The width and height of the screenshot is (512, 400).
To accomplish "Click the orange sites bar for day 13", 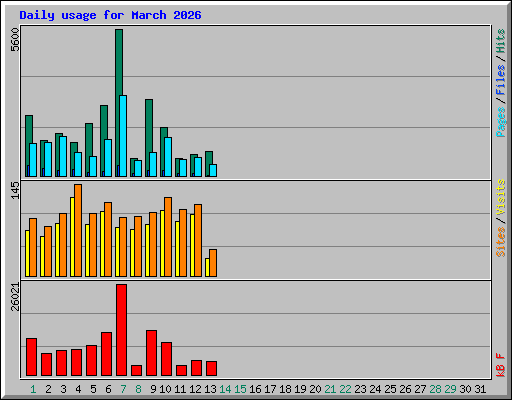I will click(213, 263).
